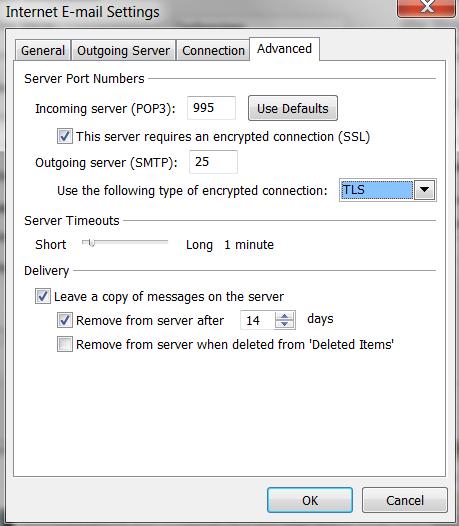Viewport: 459px width, 526px height.
Task: Confirm settings with the OK button
Action: click(x=310, y=500)
